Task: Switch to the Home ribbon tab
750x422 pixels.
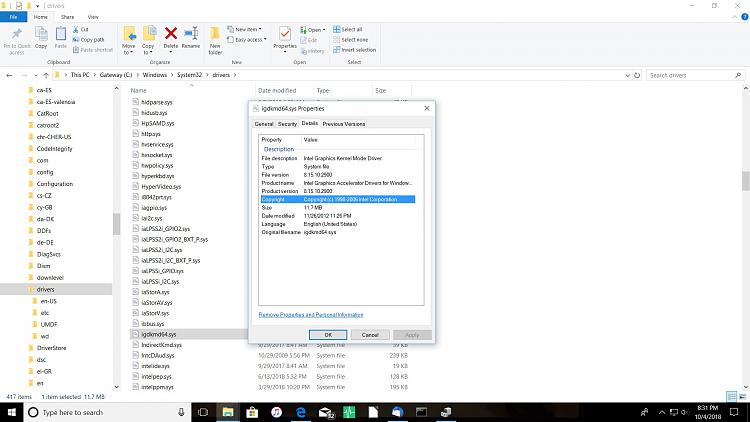Action: click(x=41, y=17)
